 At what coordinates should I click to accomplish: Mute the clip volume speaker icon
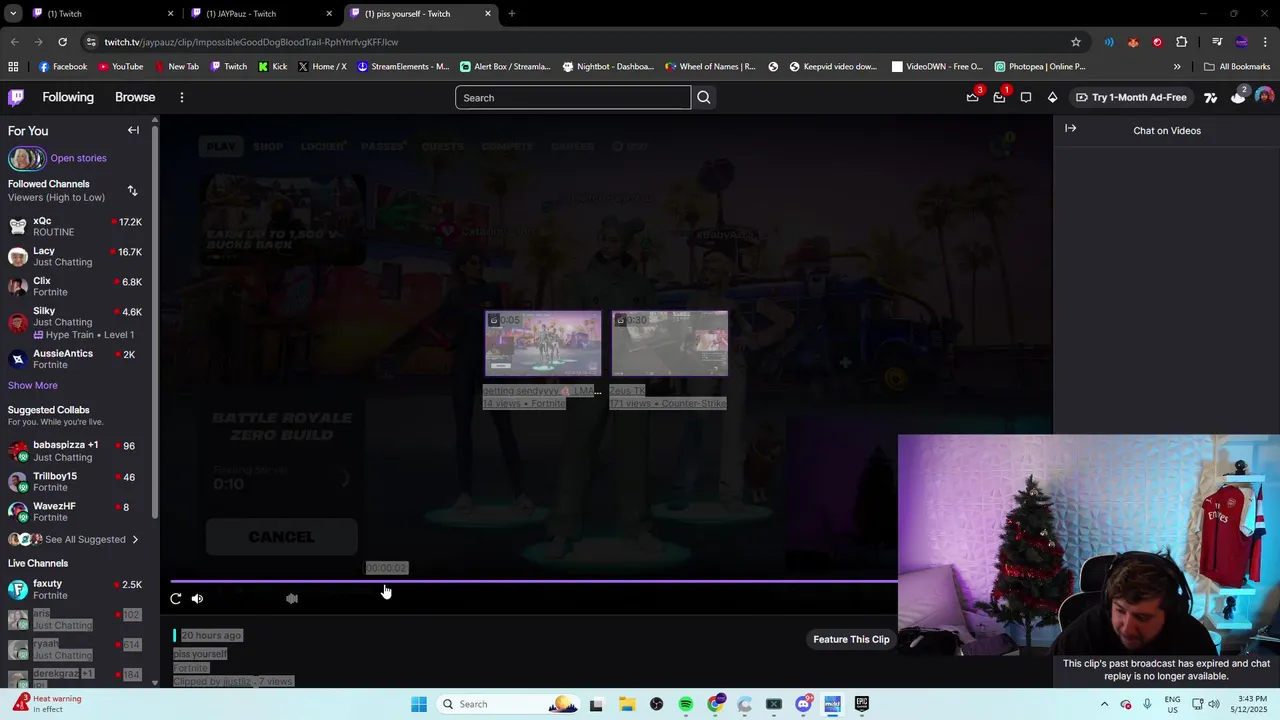tap(197, 598)
